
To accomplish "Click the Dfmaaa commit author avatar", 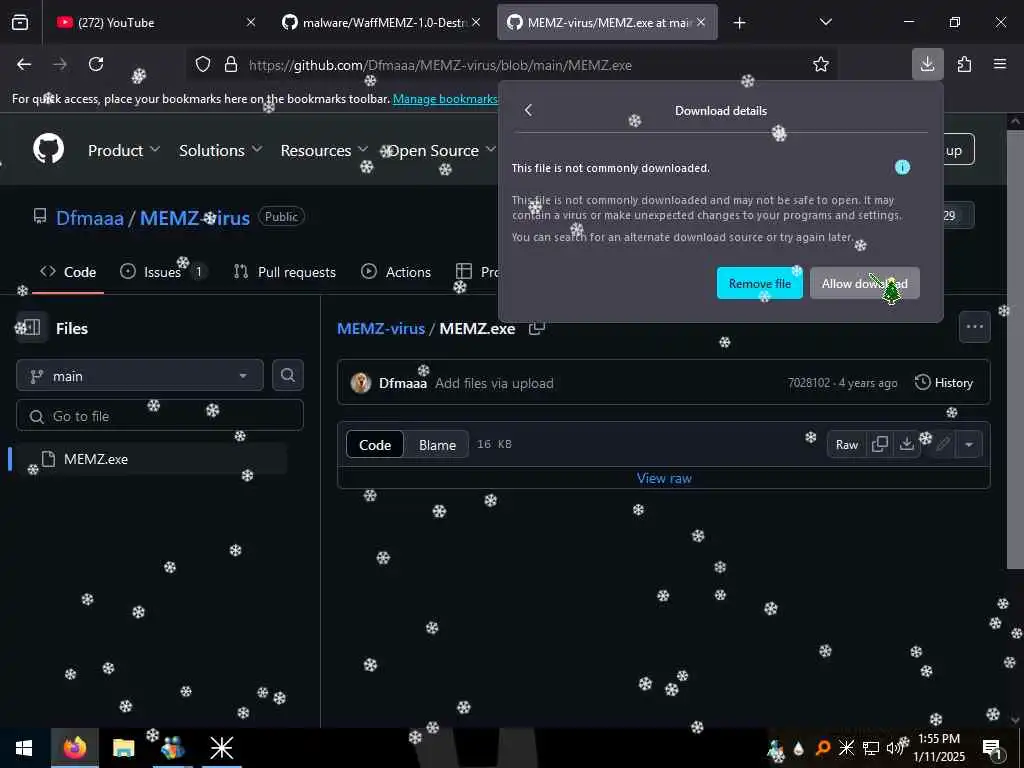I will click(x=360, y=383).
